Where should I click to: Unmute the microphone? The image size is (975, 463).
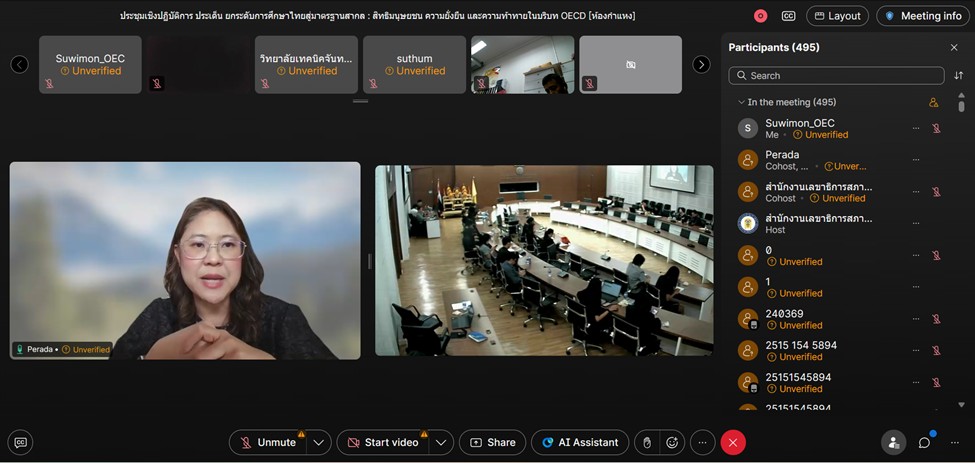pyautogui.click(x=267, y=442)
